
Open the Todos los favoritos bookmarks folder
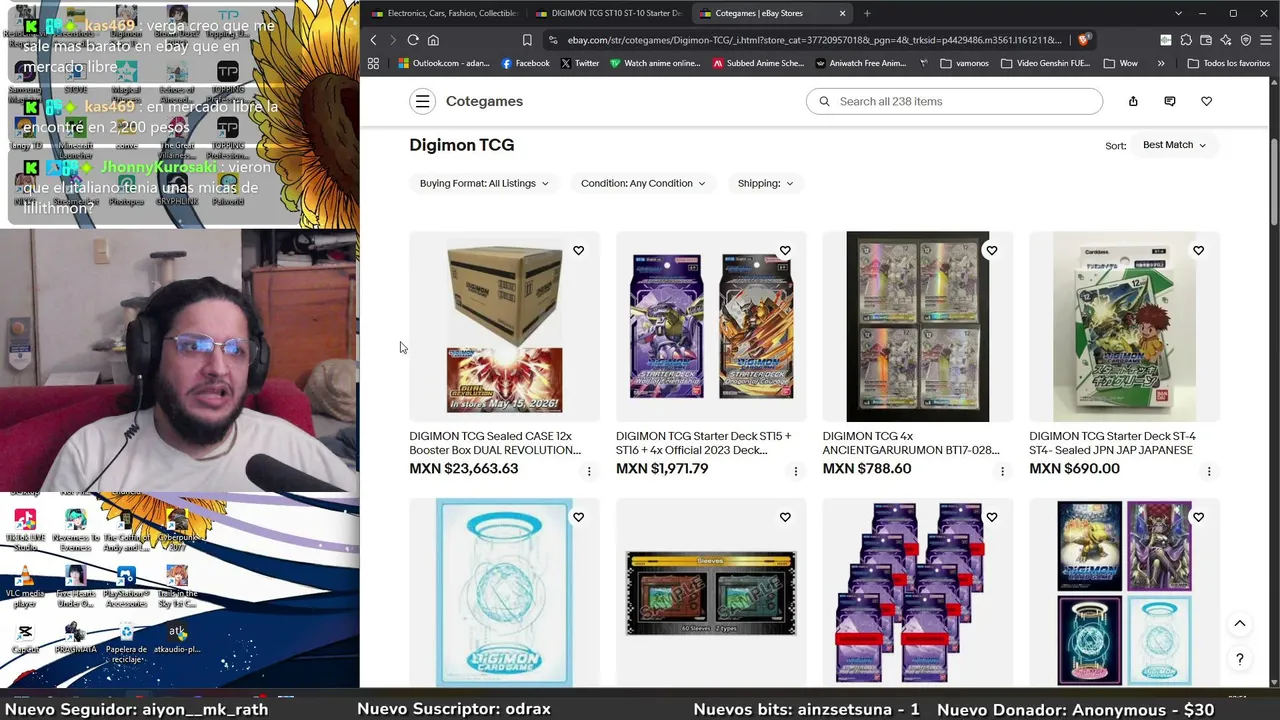click(x=1228, y=63)
